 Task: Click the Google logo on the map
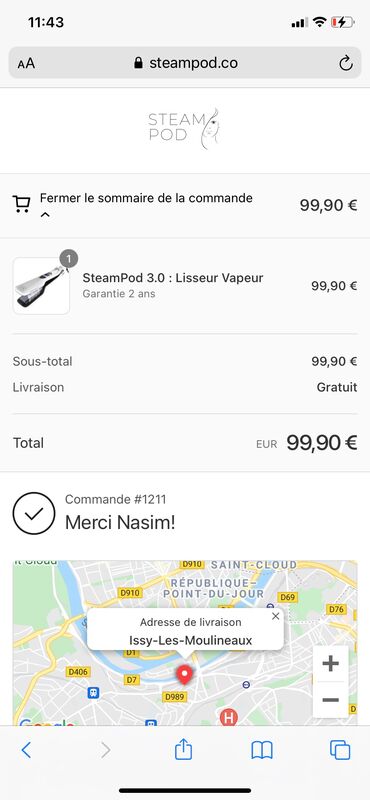pos(46,722)
